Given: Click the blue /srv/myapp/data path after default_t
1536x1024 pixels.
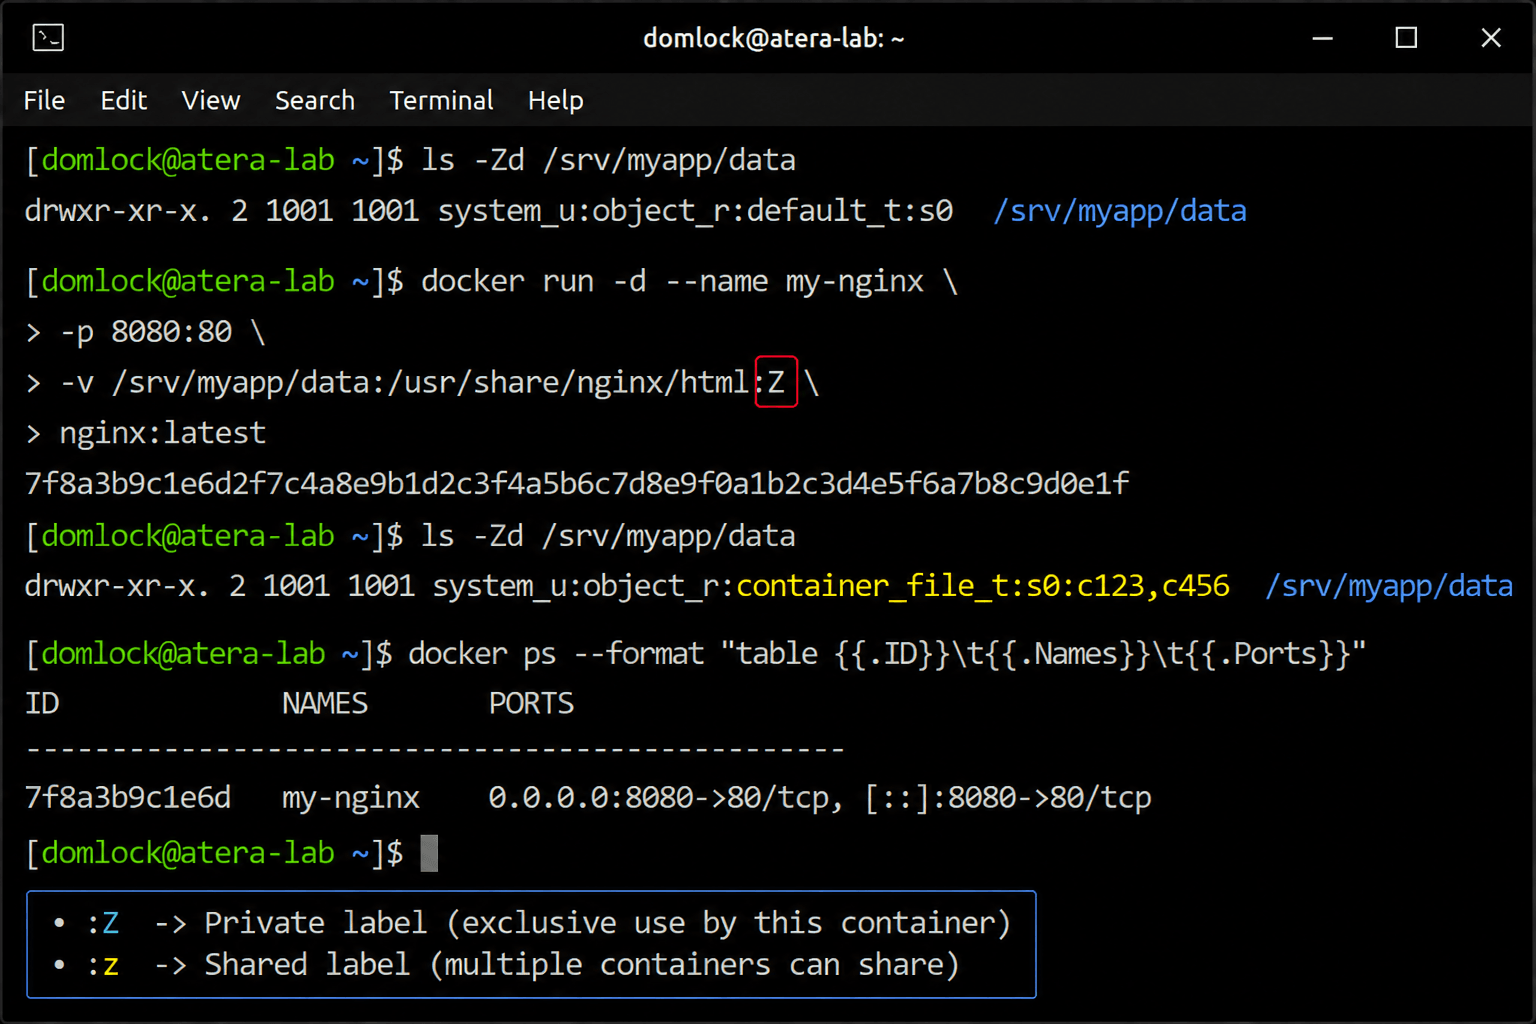Looking at the screenshot, I should pos(1120,211).
